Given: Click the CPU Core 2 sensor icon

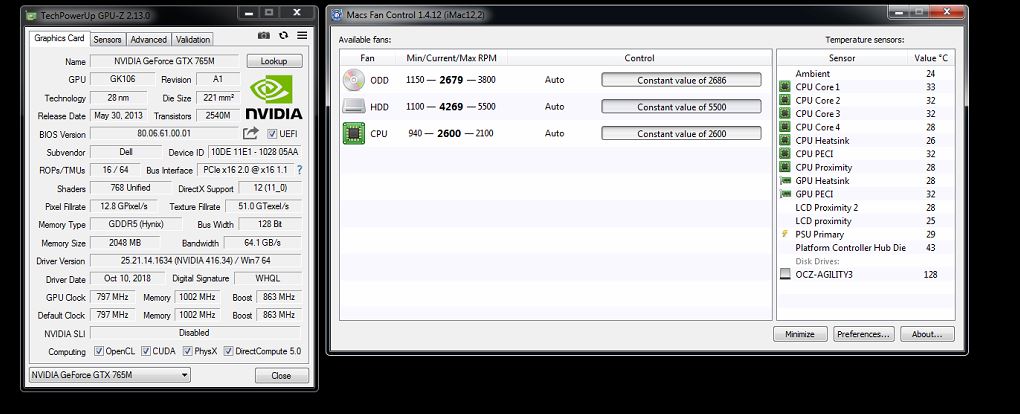Looking at the screenshot, I should point(785,100).
